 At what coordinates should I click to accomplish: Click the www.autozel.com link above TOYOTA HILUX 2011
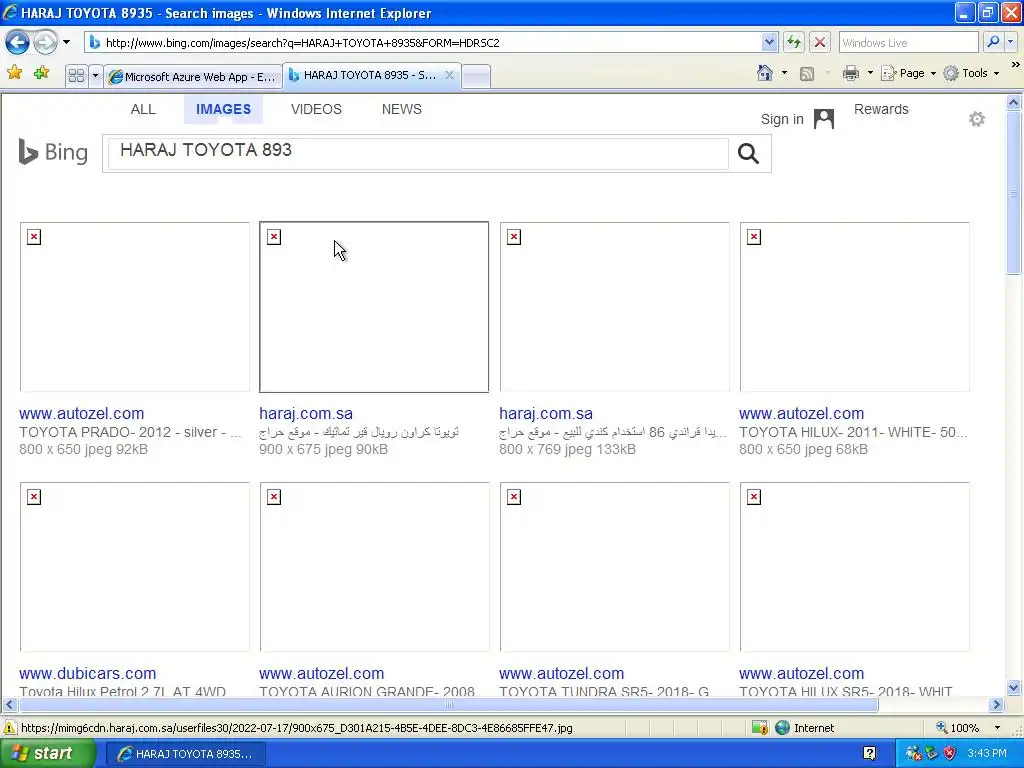[x=801, y=413]
